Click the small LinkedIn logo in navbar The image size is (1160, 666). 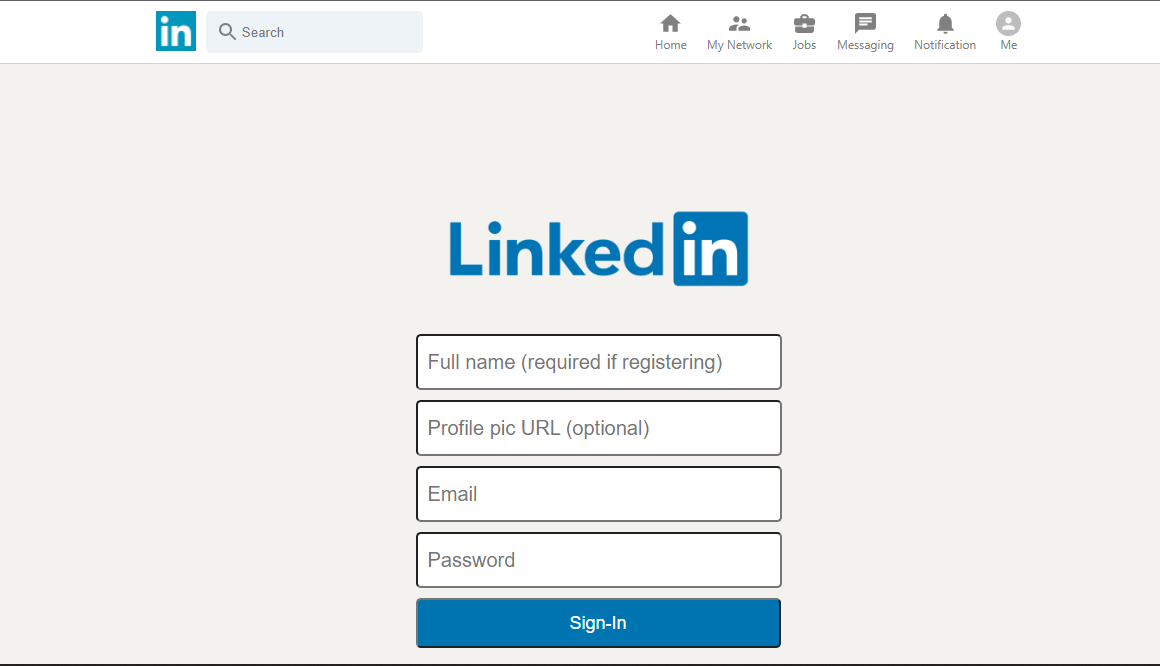(x=176, y=31)
